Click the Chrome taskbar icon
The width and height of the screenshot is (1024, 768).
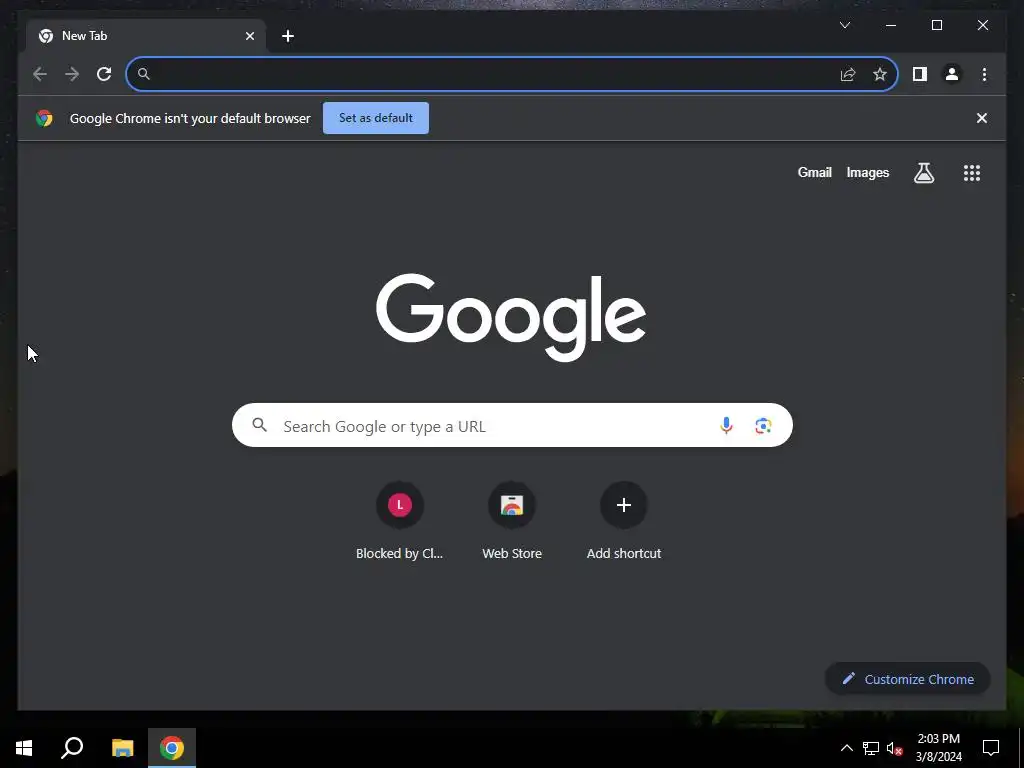coord(172,748)
